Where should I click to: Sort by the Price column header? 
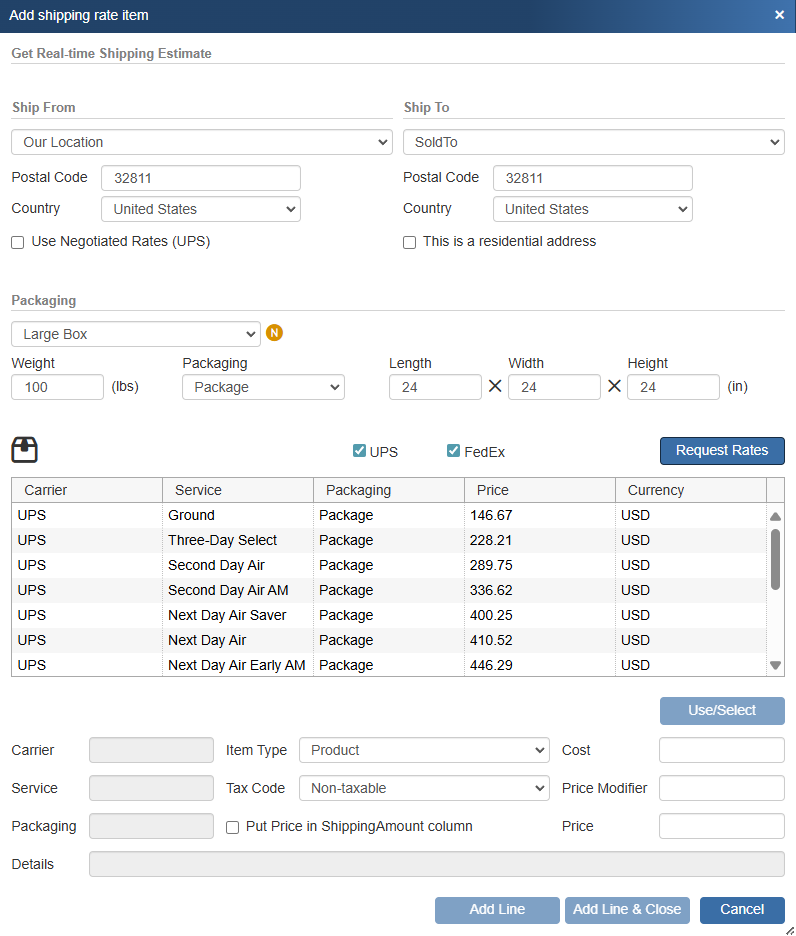click(539, 490)
